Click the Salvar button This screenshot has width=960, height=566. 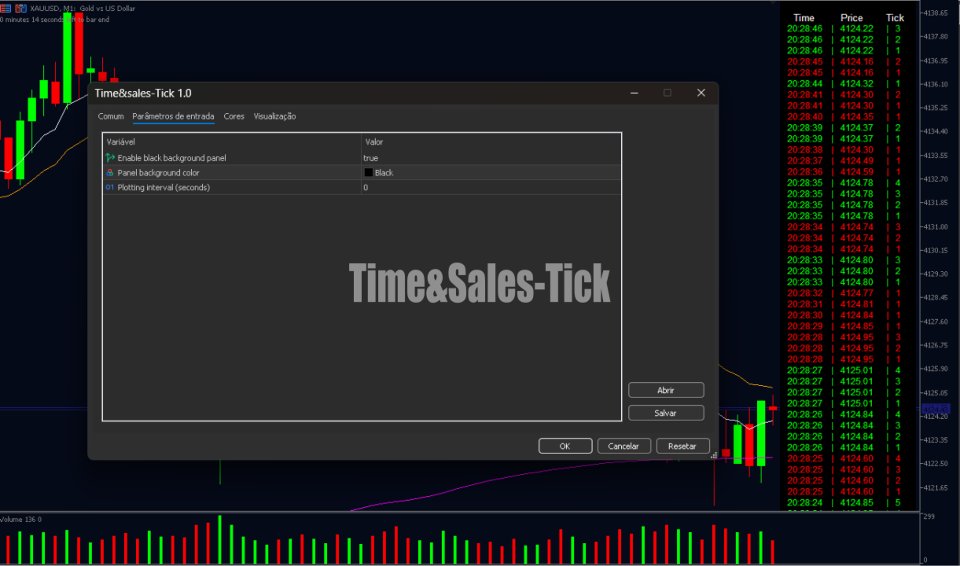(x=666, y=413)
